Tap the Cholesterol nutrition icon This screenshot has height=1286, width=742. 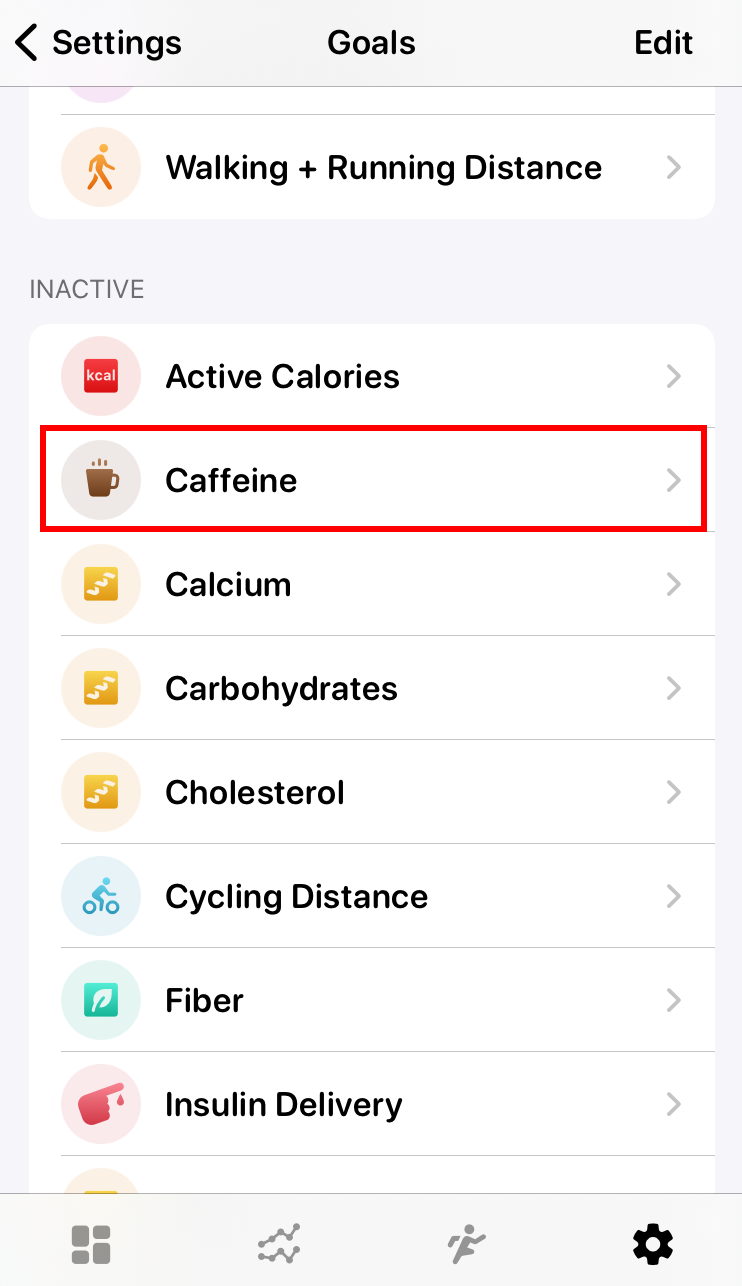100,793
